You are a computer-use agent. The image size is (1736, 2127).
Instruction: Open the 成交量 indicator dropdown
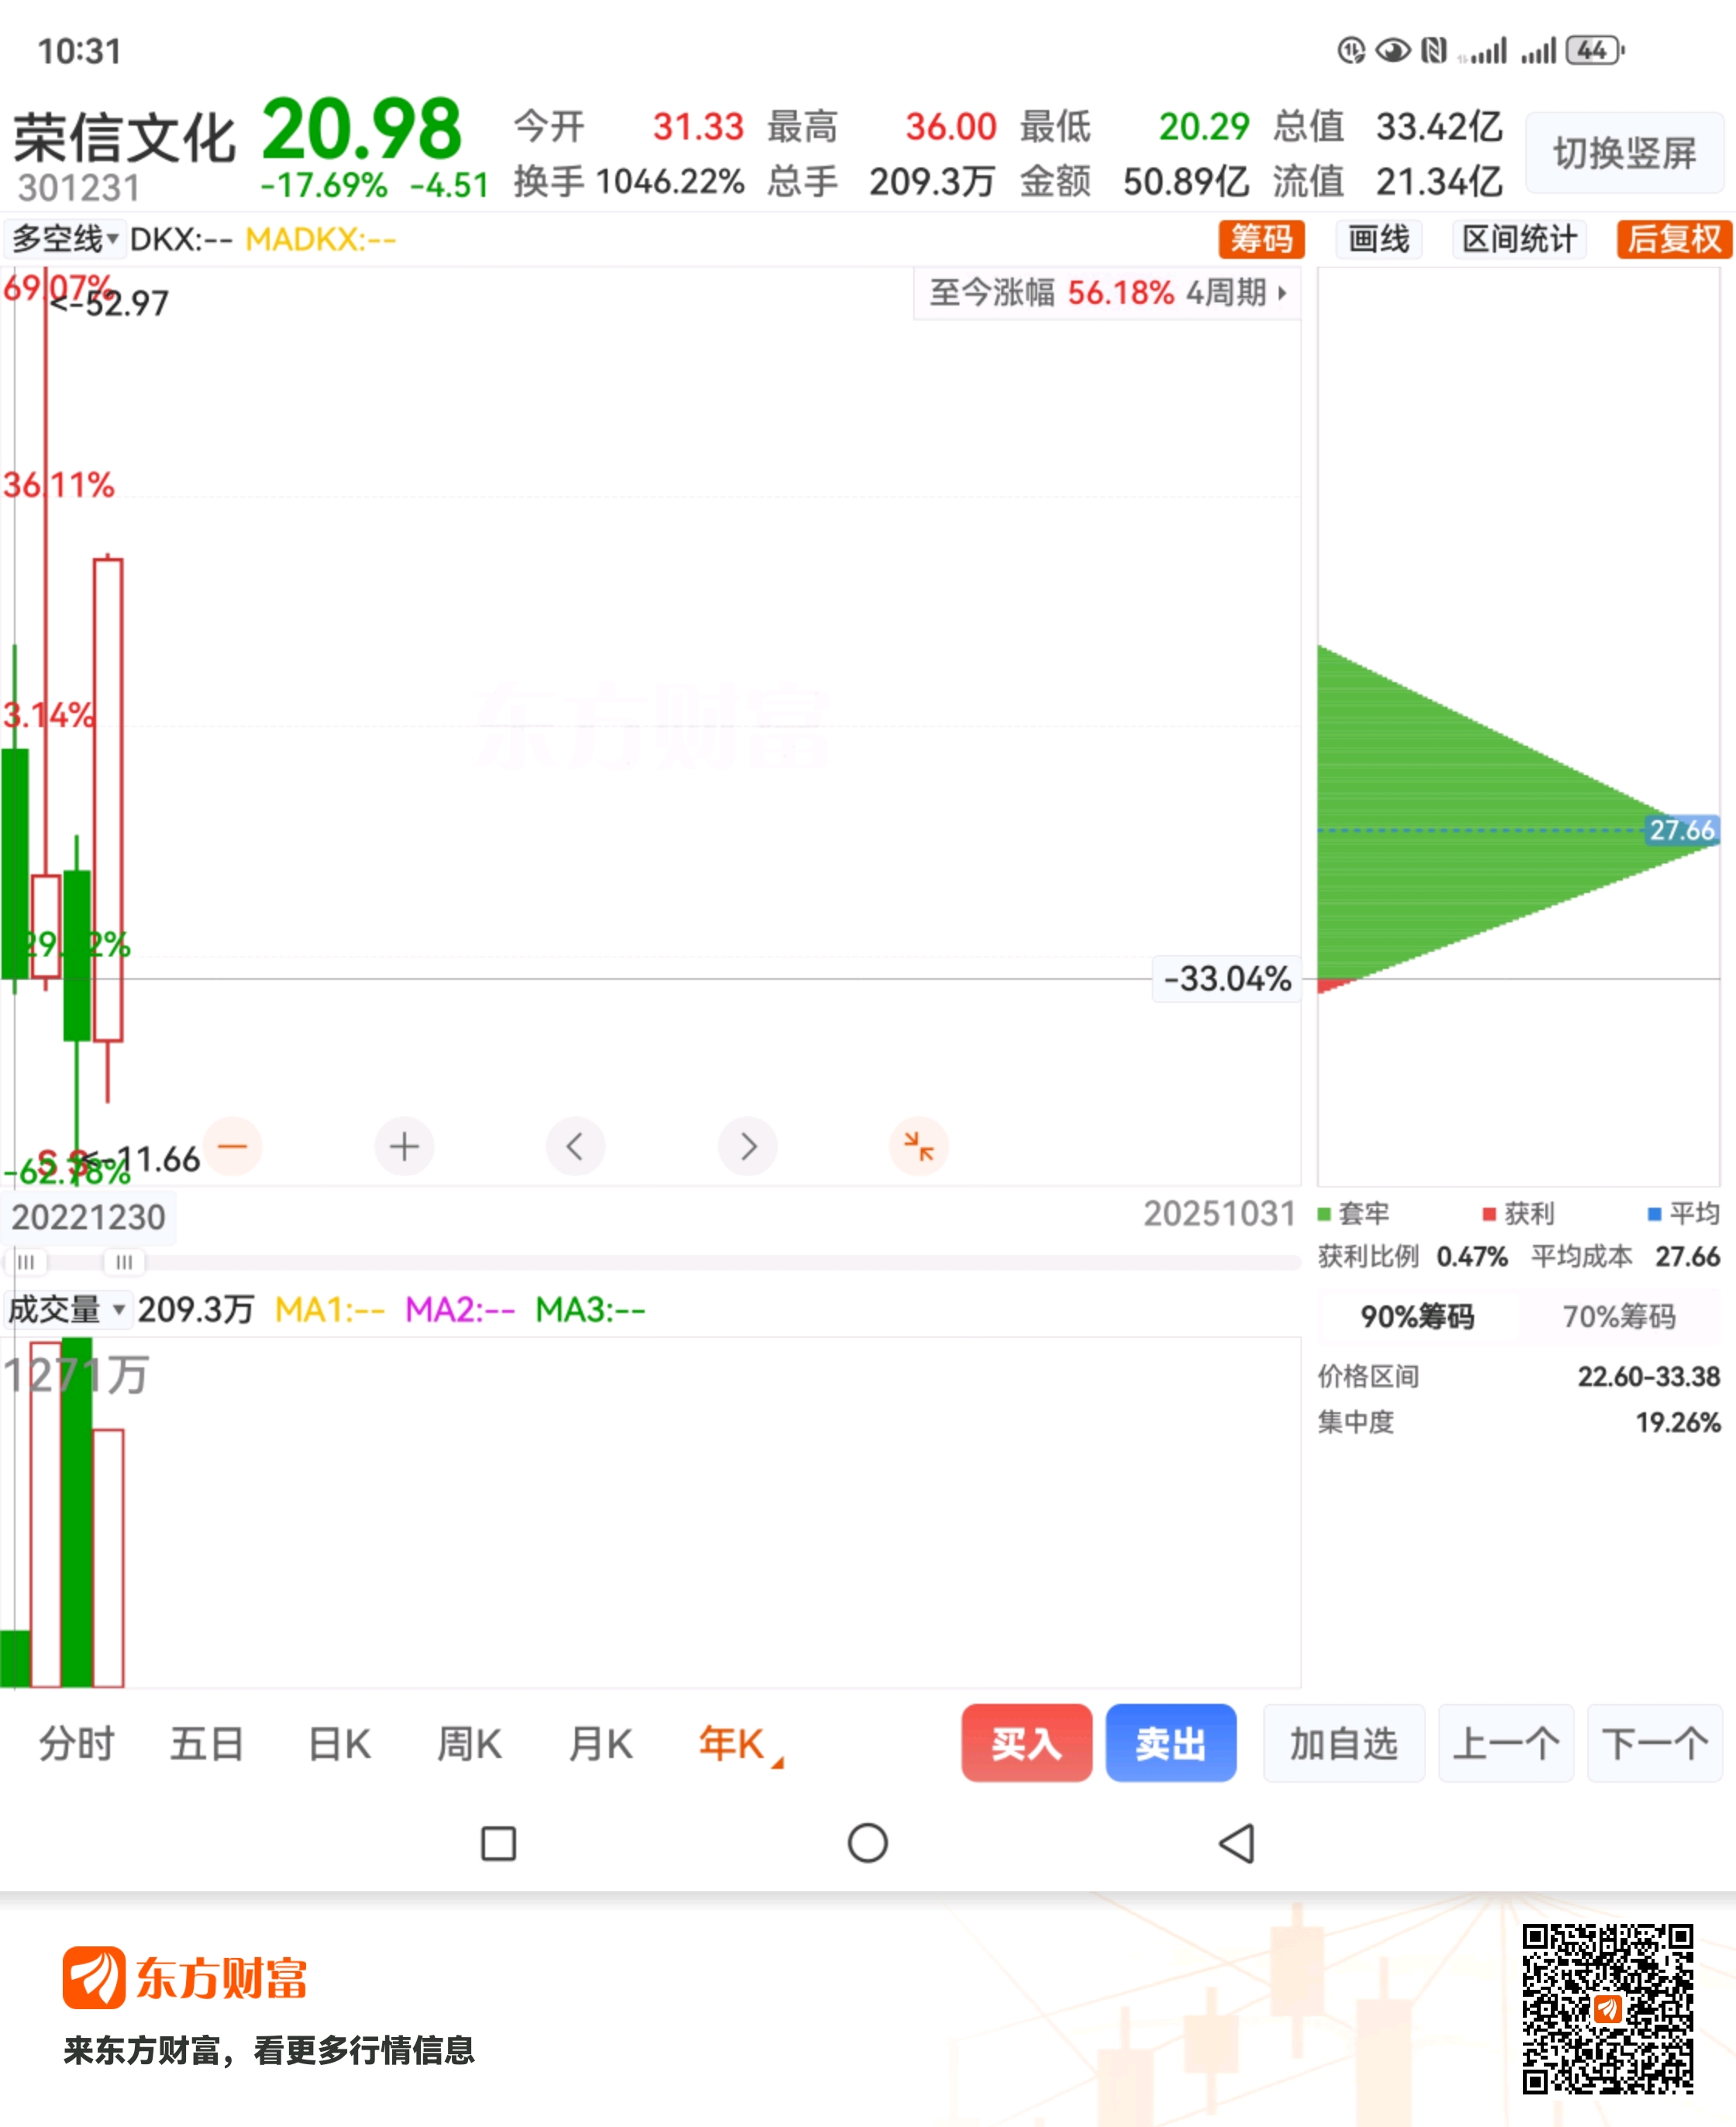(67, 1309)
